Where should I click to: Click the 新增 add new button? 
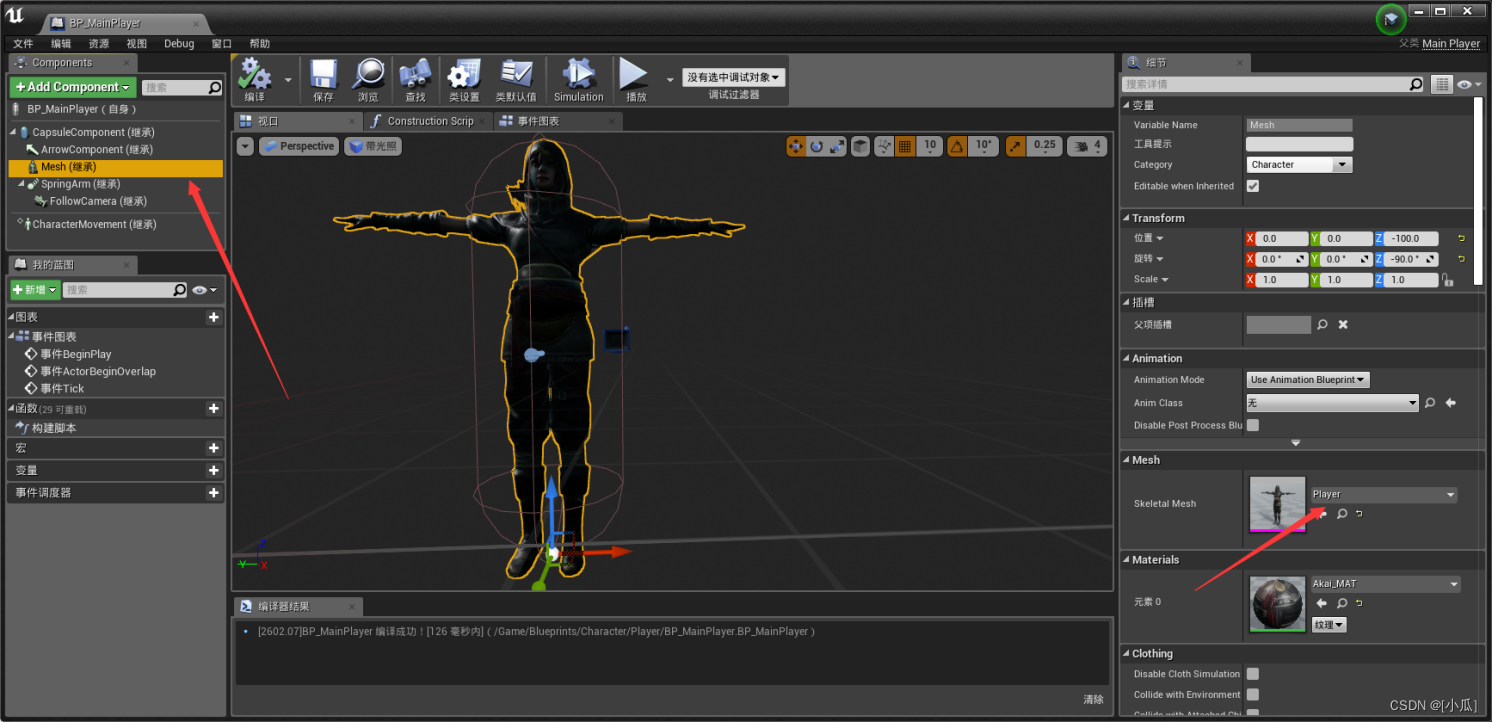click(35, 290)
